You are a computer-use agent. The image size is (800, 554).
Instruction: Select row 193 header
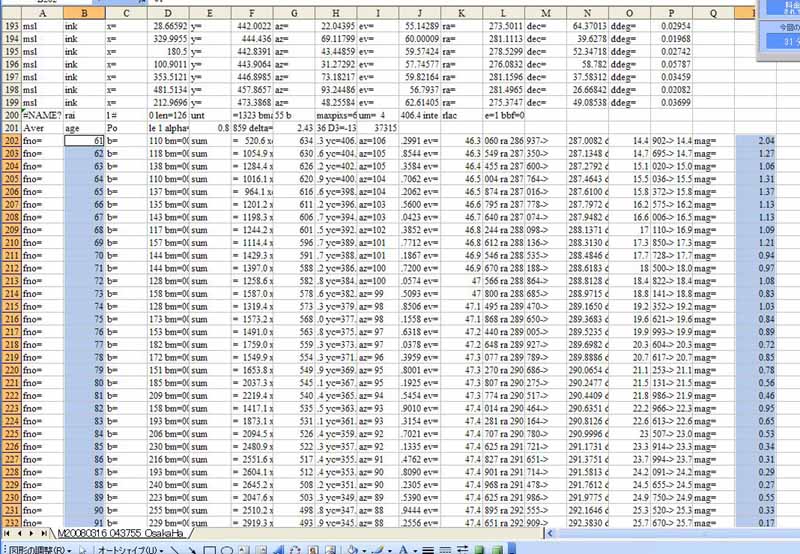click(x=11, y=26)
